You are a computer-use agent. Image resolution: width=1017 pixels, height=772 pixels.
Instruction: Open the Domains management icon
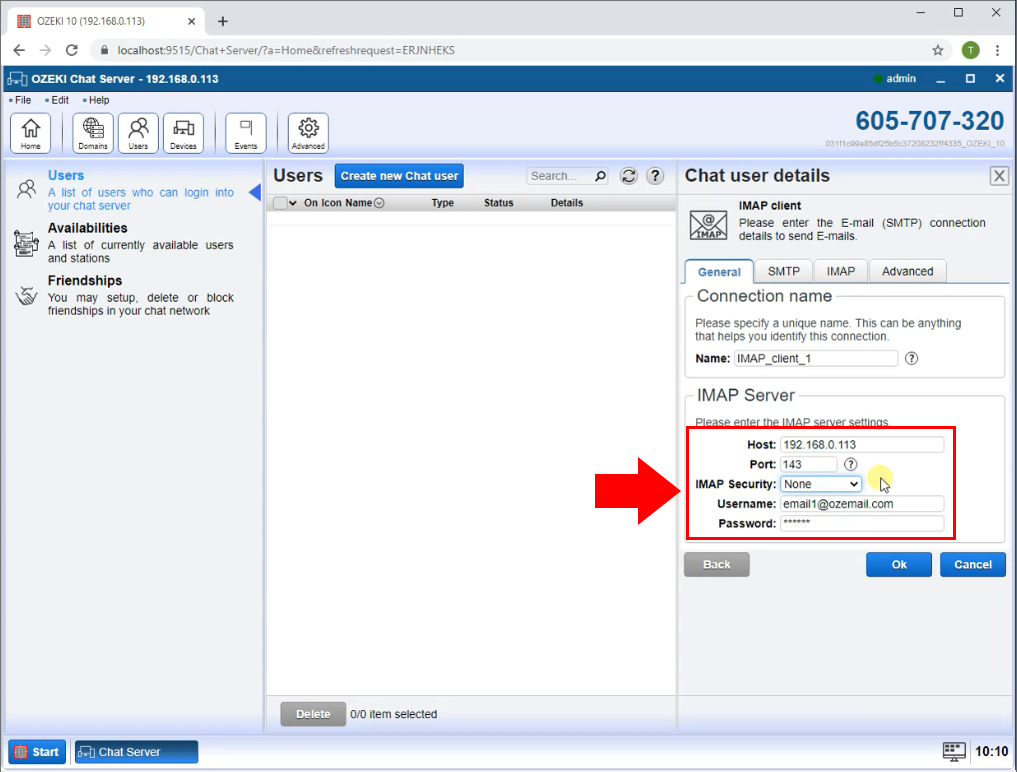91,131
